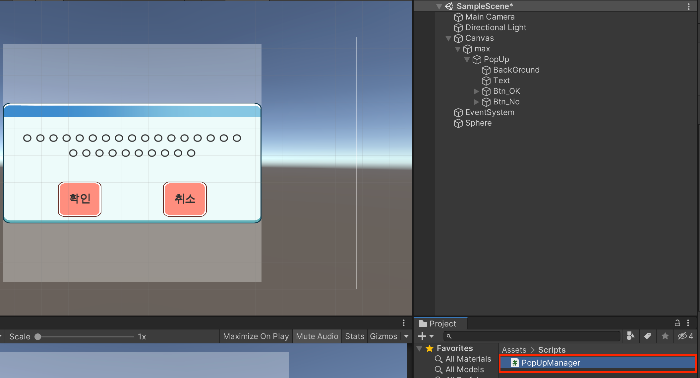Select the PopUpManager script
Image resolution: width=700 pixels, height=378 pixels.
coord(598,363)
